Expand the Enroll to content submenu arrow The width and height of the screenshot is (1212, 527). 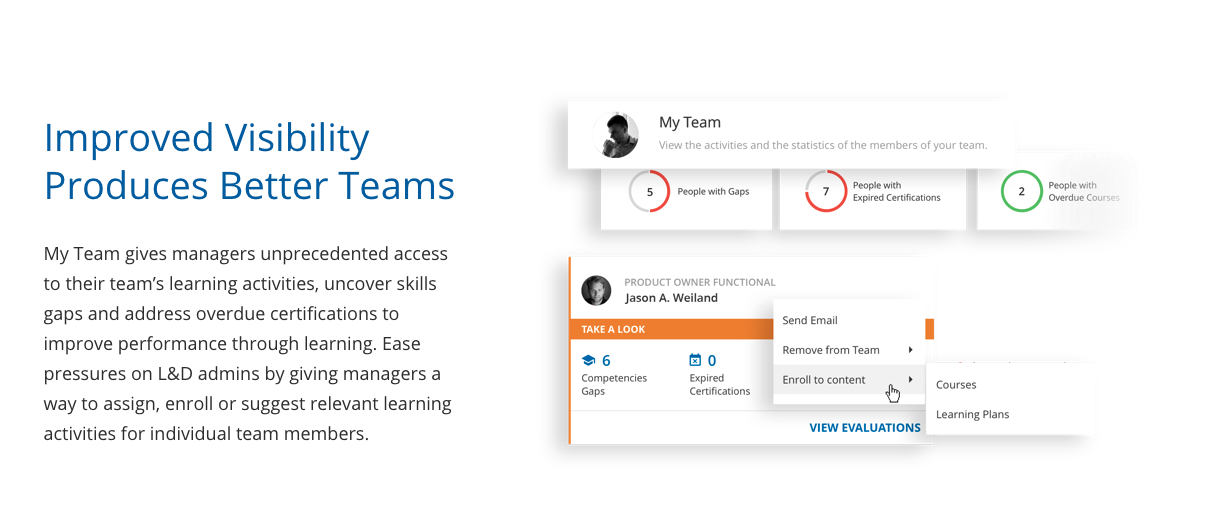(x=910, y=380)
